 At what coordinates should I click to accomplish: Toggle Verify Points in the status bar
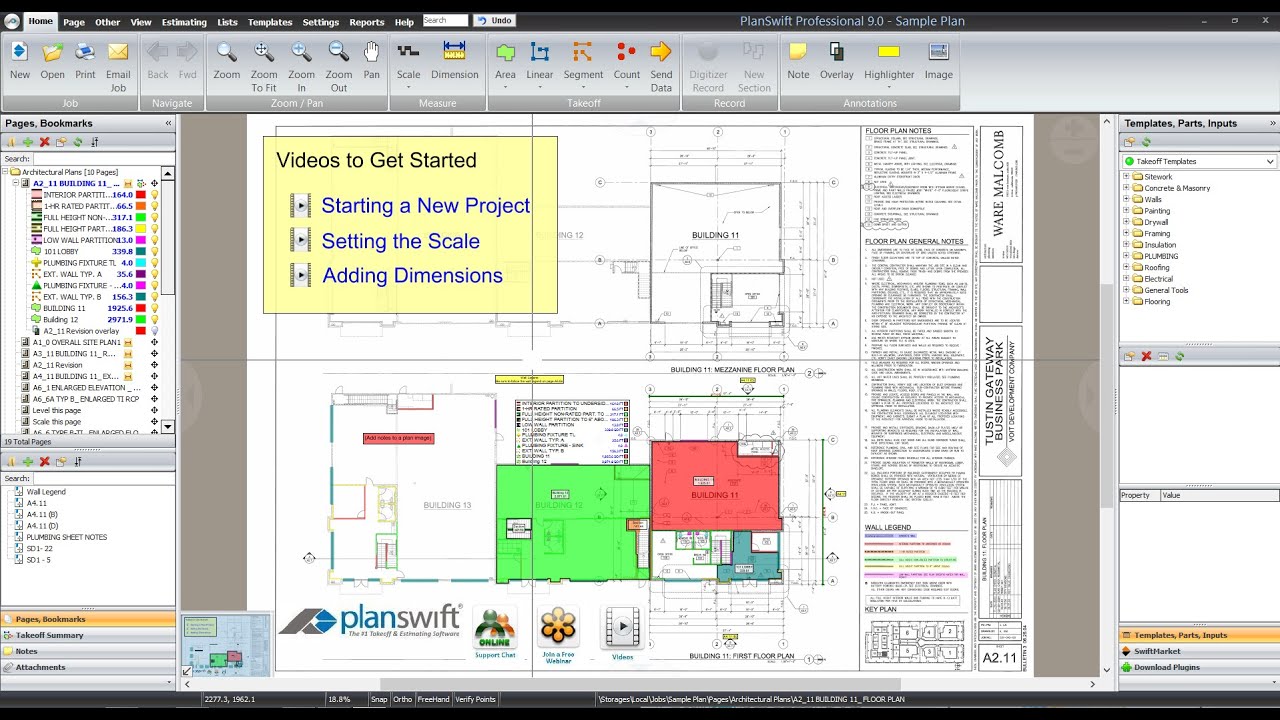(475, 700)
